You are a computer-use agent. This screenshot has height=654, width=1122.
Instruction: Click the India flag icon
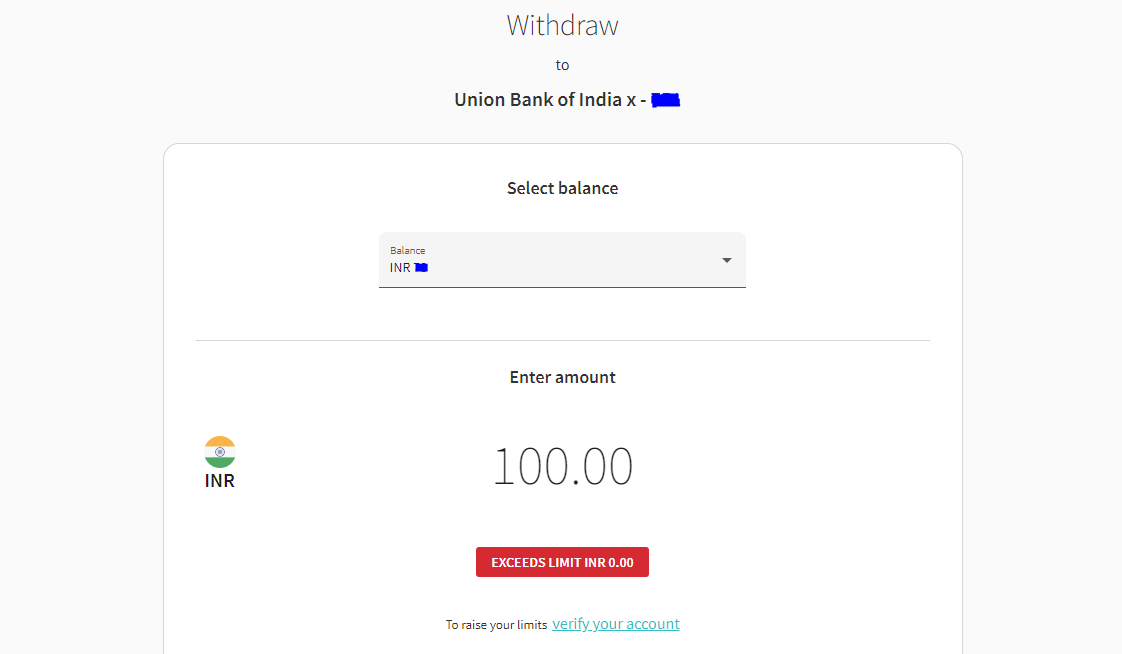point(220,452)
